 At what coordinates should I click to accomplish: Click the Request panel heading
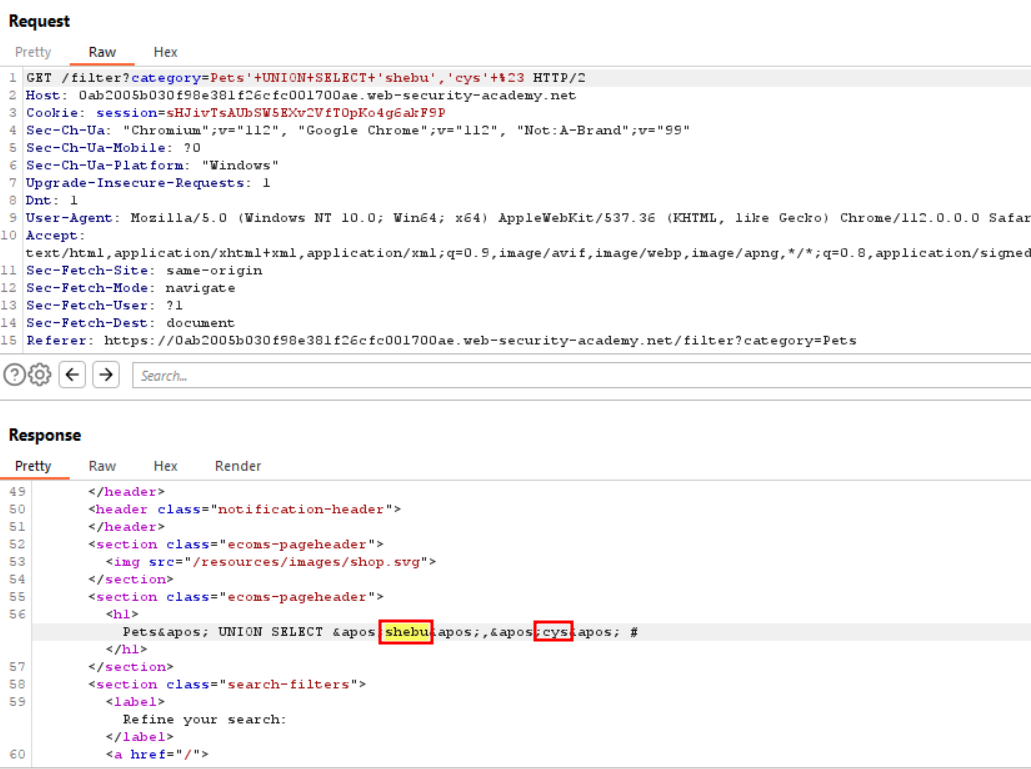click(x=39, y=21)
